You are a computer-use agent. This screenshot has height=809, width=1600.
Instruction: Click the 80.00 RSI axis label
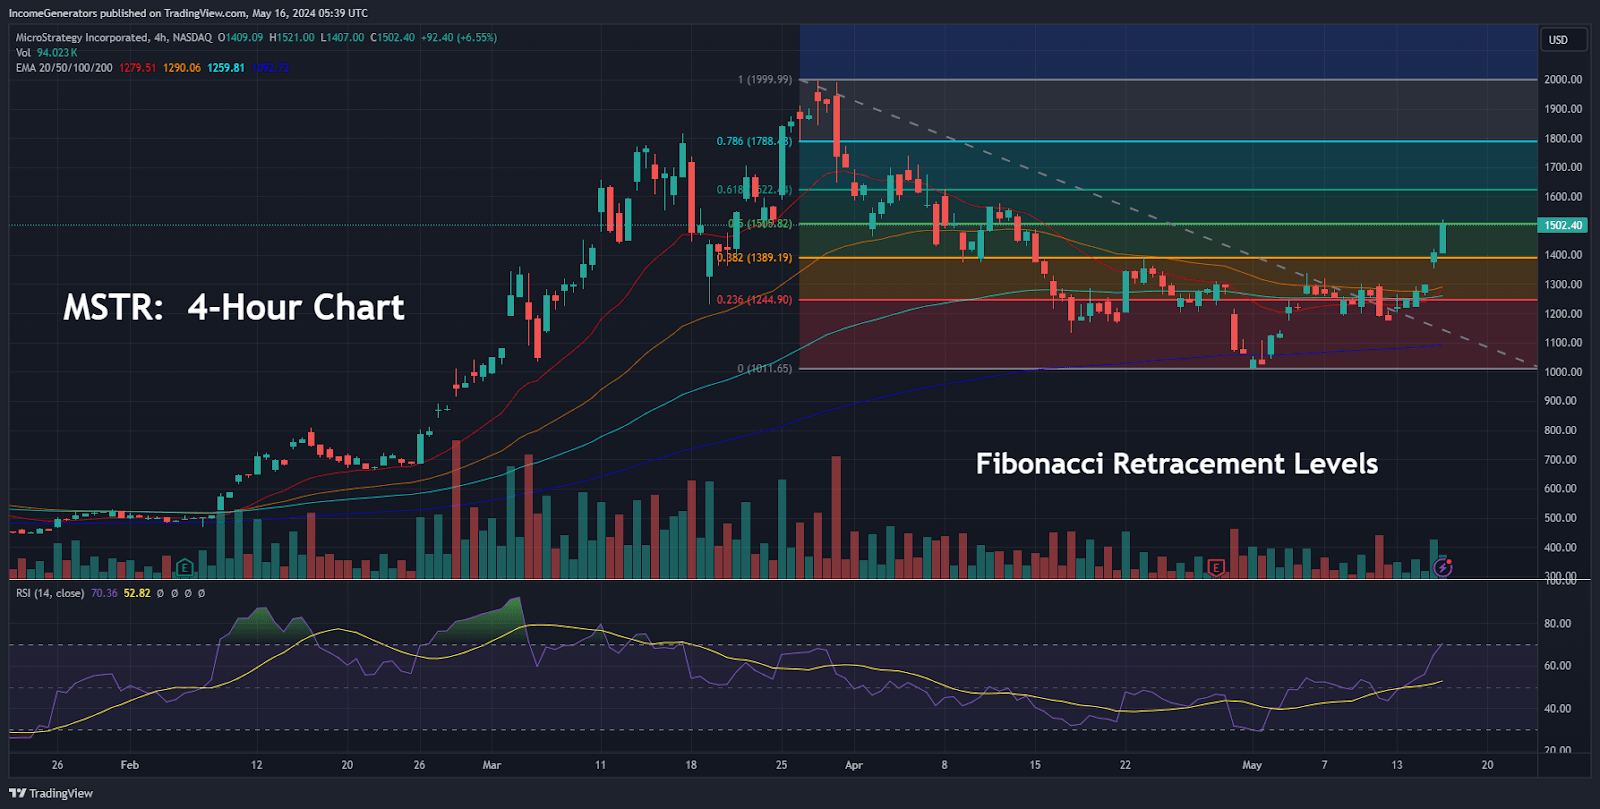1557,623
